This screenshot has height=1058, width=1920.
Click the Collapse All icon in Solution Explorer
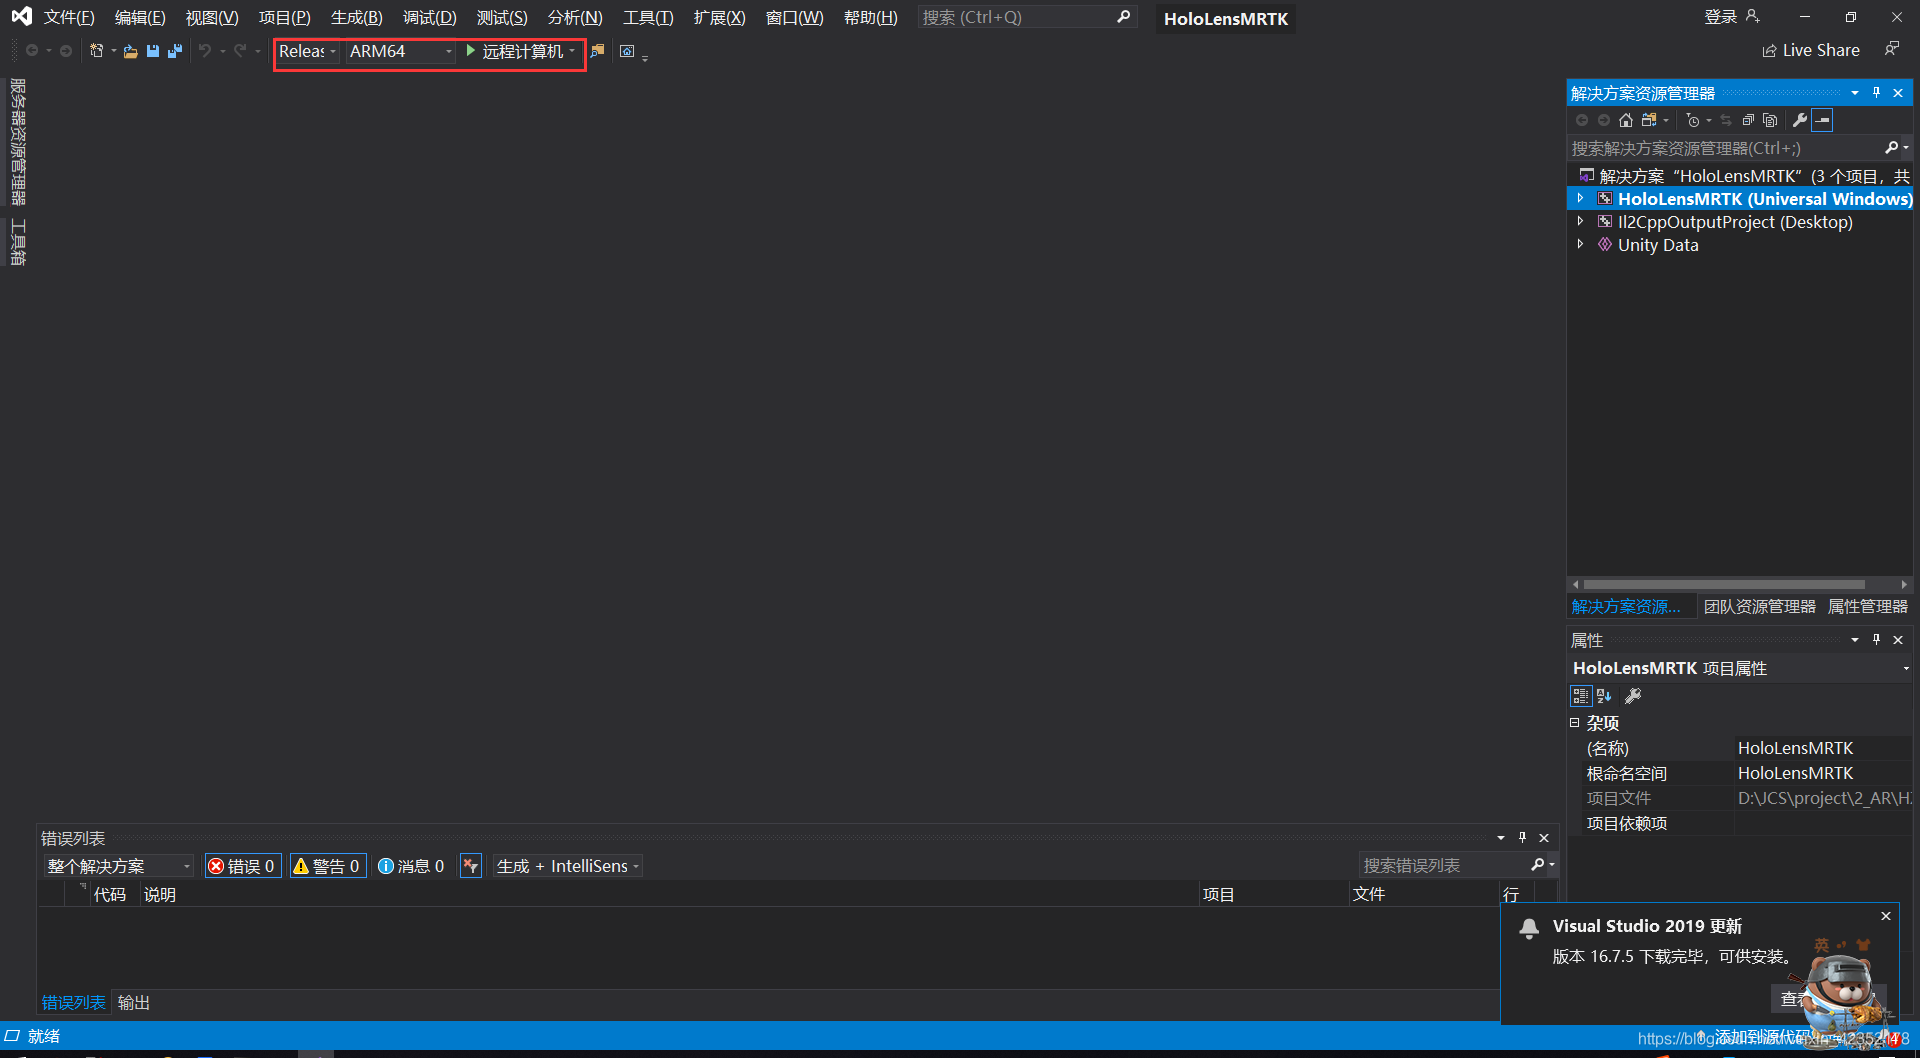(1748, 120)
